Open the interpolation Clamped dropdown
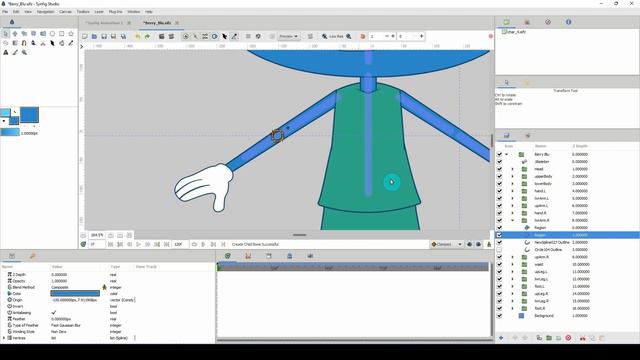 [447, 244]
